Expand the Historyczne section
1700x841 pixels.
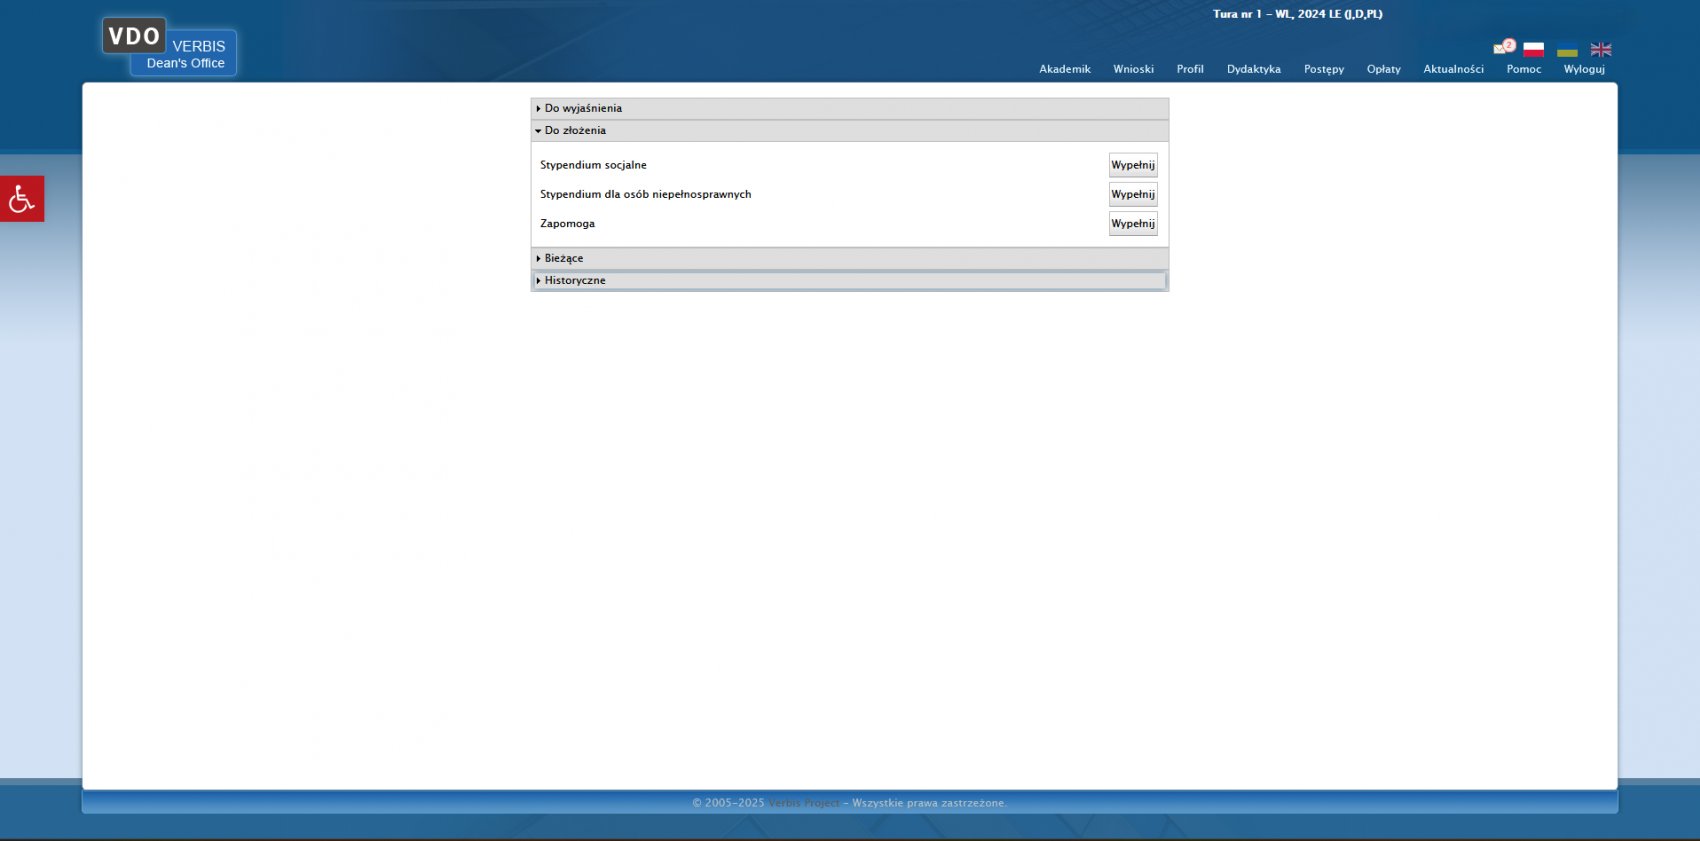(575, 280)
